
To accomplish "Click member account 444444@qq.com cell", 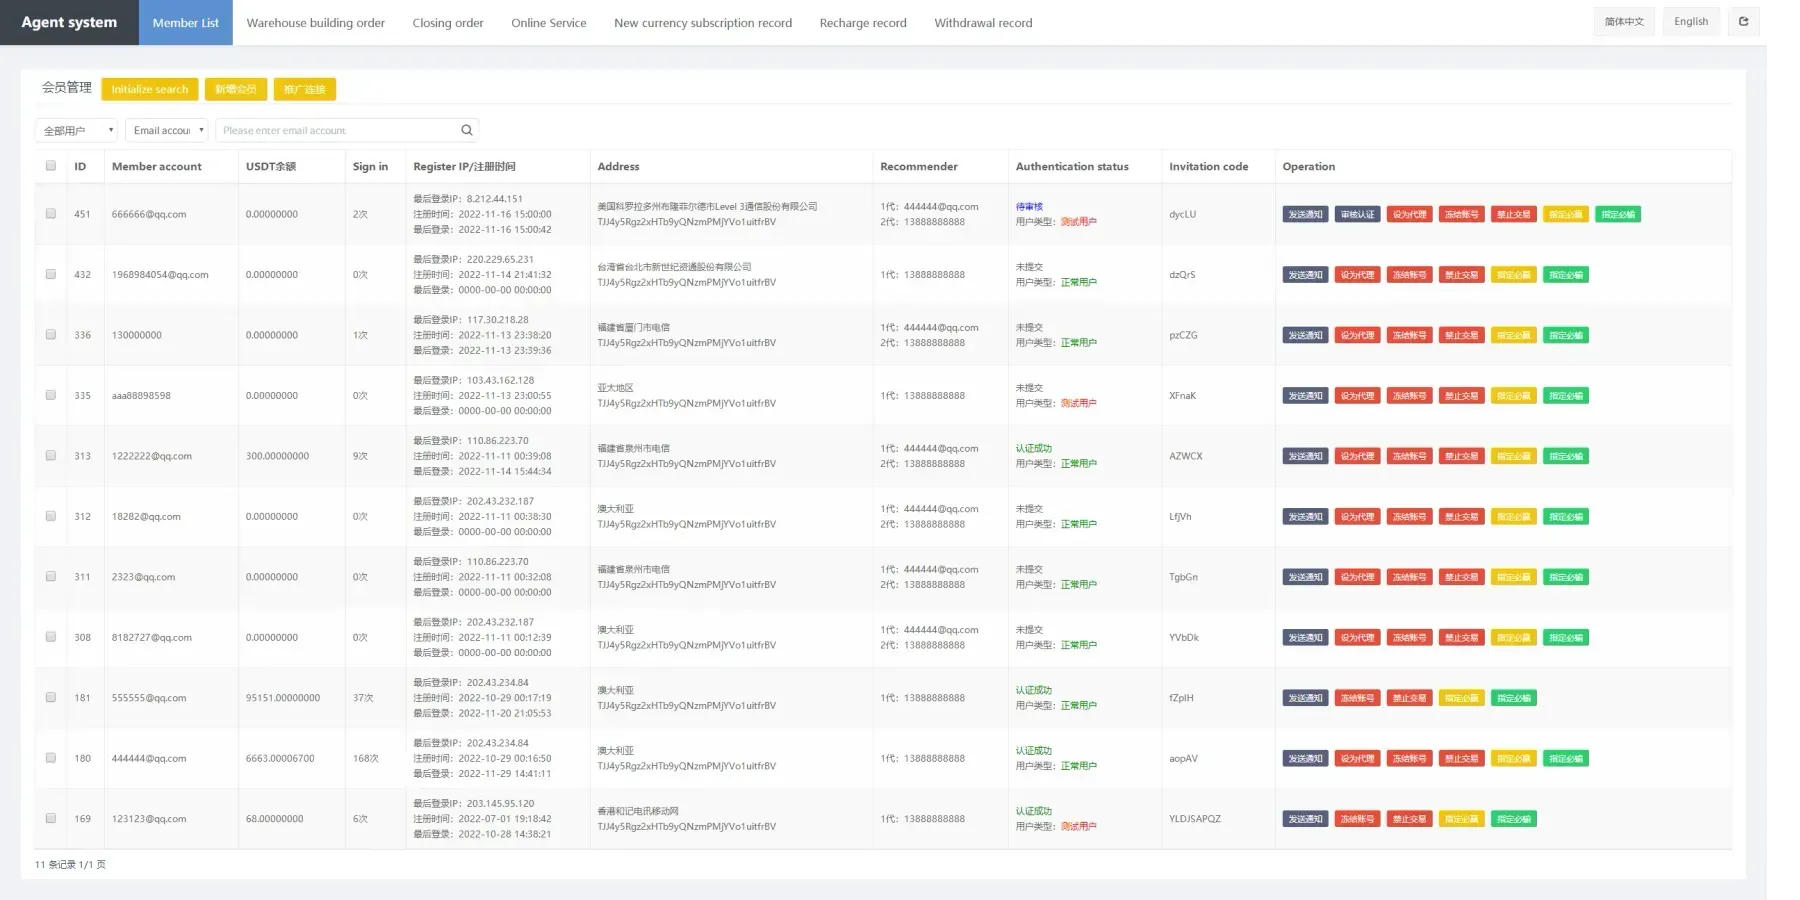I will (149, 758).
